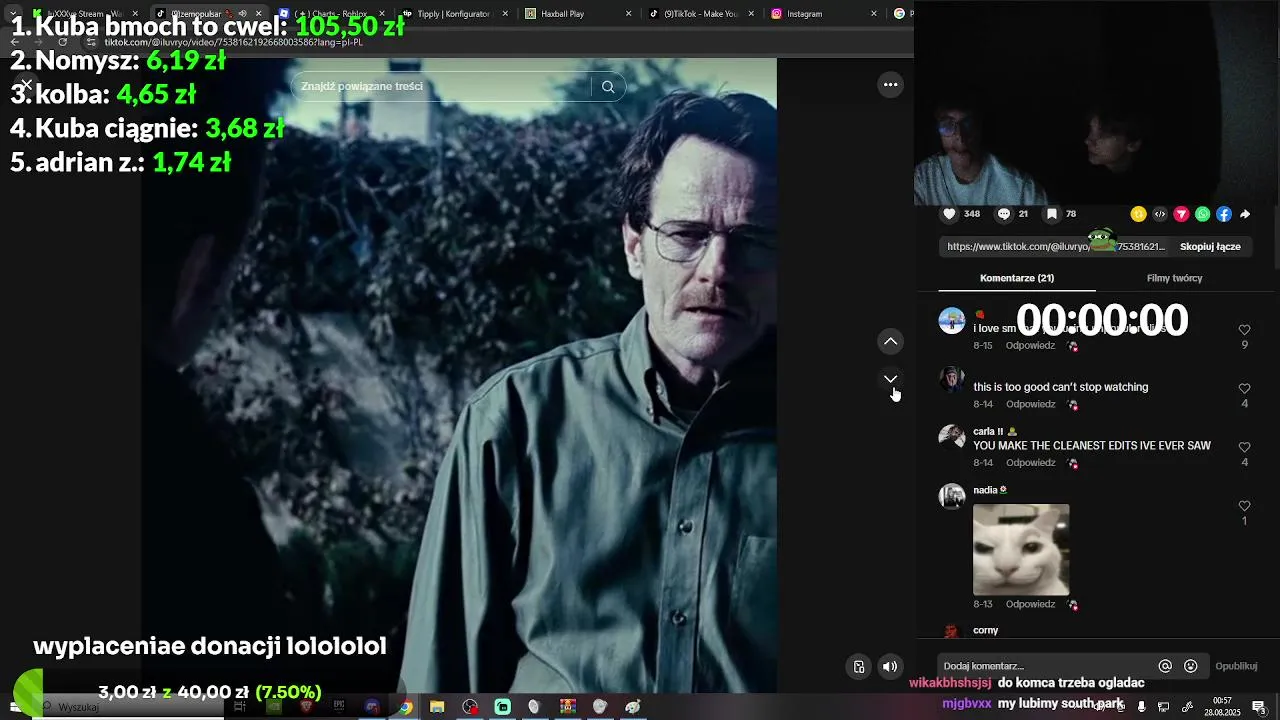This screenshot has width=1280, height=720.
Task: Switch to the TikTok - Make Your Day tab
Action: [x=700, y=14]
